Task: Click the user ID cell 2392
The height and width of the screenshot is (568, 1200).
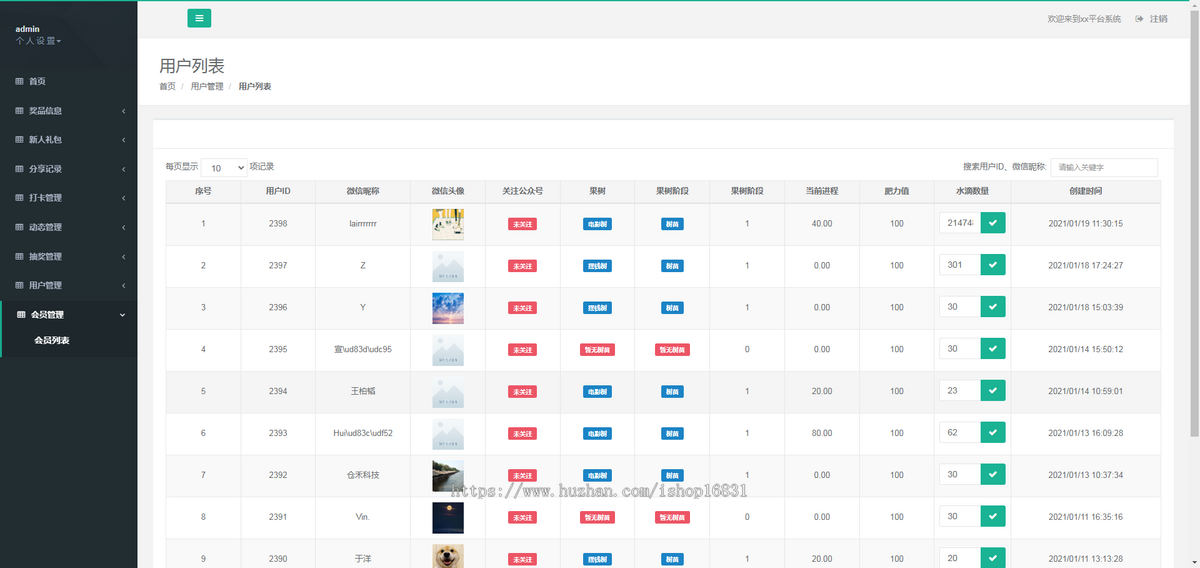Action: [278, 475]
